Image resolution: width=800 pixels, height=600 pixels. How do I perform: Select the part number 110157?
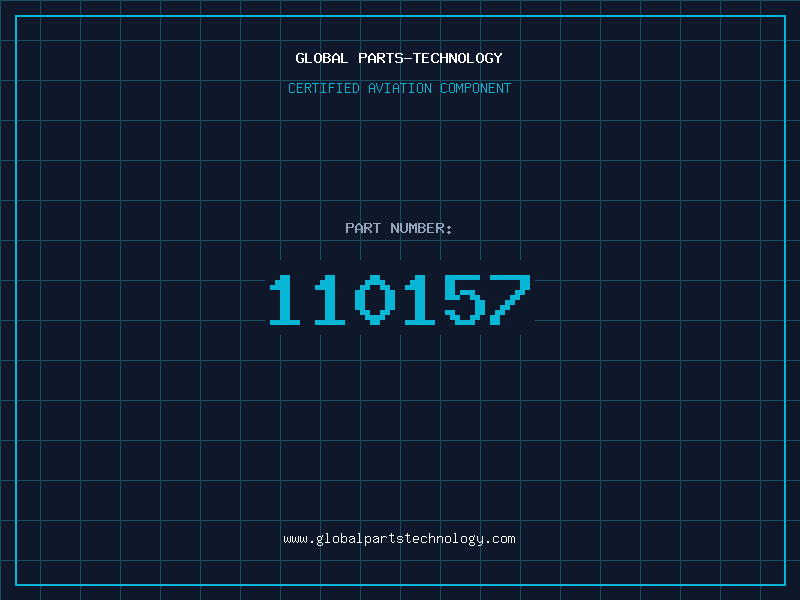point(400,299)
